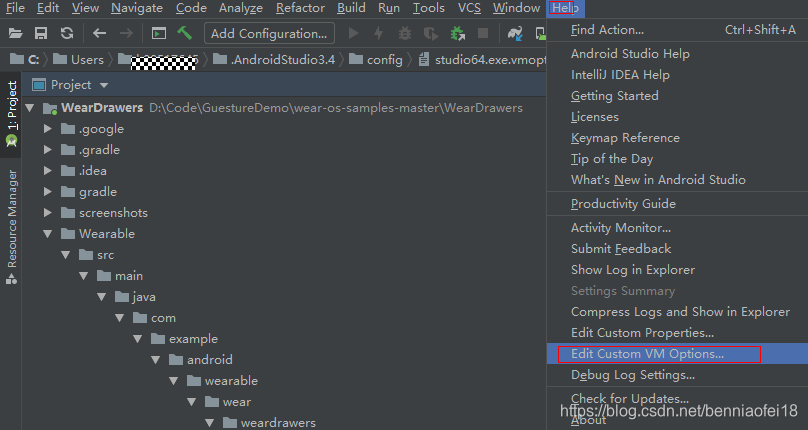The image size is (808, 430).
Task: Click the Run play icon
Action: click(x=354, y=34)
